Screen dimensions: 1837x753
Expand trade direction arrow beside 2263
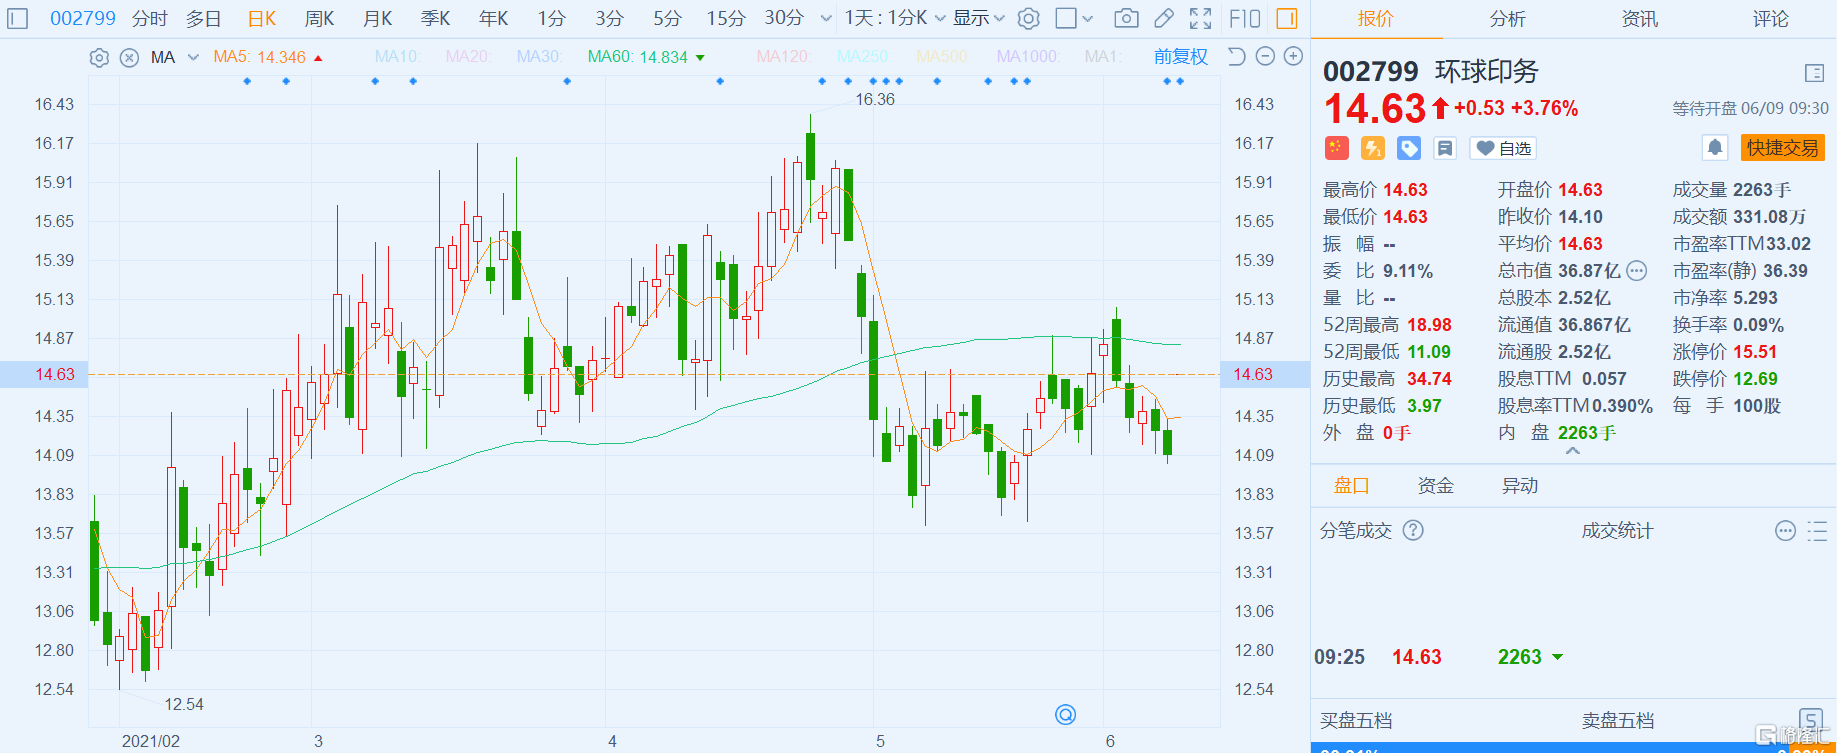tap(1558, 657)
